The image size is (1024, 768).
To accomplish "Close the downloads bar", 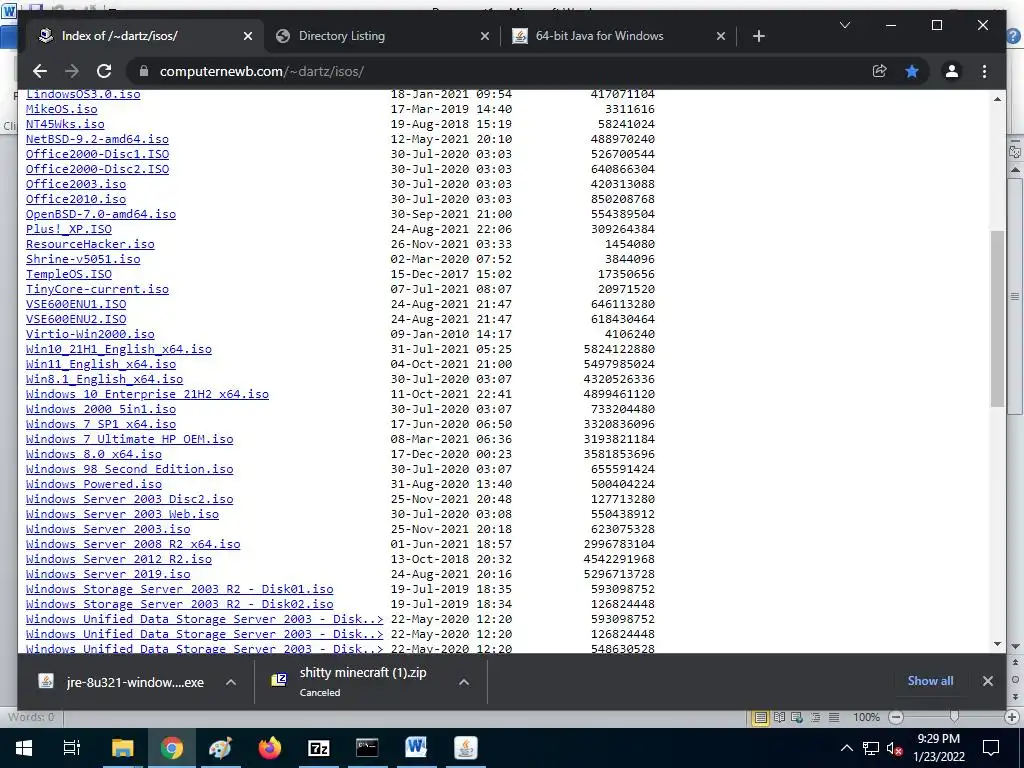I will click(987, 680).
